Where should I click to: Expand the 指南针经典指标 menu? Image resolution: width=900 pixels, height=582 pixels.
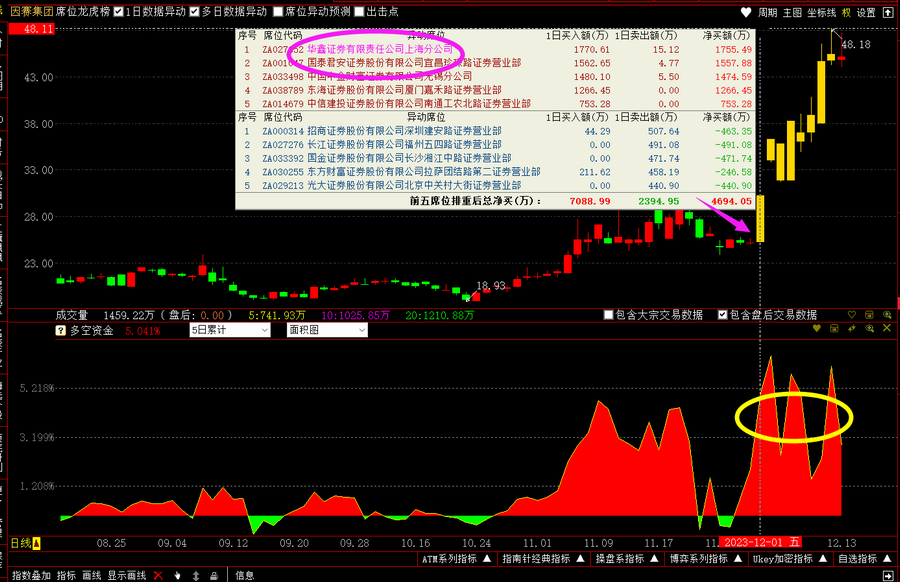tap(543, 558)
